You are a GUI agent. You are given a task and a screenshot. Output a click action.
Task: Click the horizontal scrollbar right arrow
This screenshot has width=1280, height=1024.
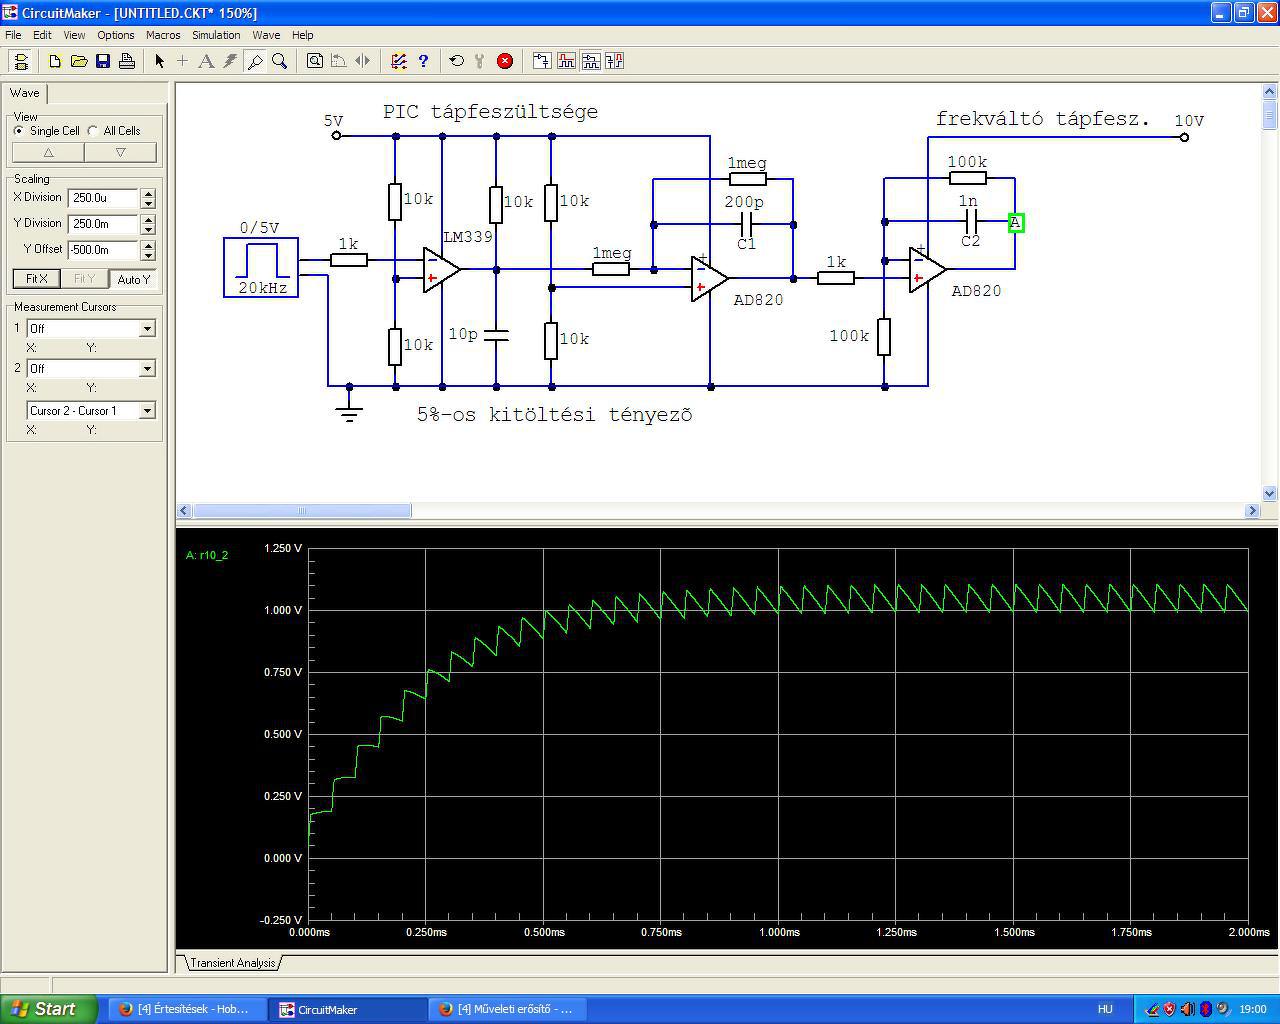[1252, 511]
